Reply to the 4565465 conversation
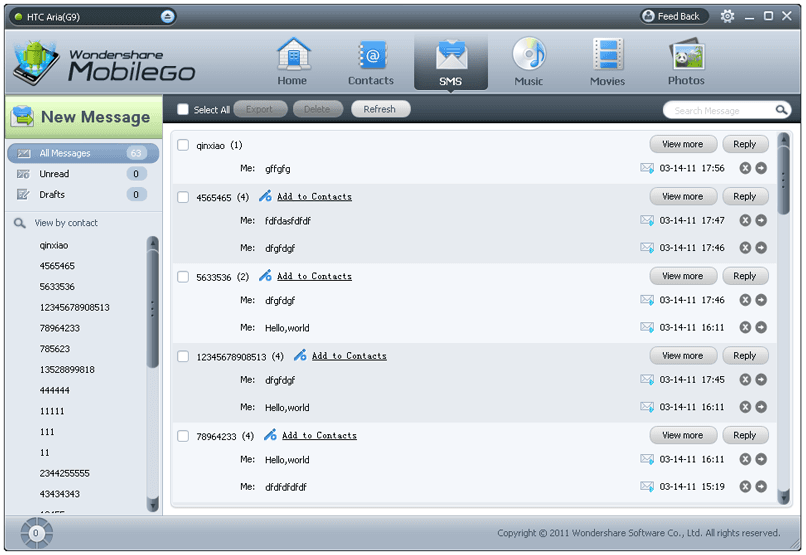The image size is (806, 555). (745, 196)
